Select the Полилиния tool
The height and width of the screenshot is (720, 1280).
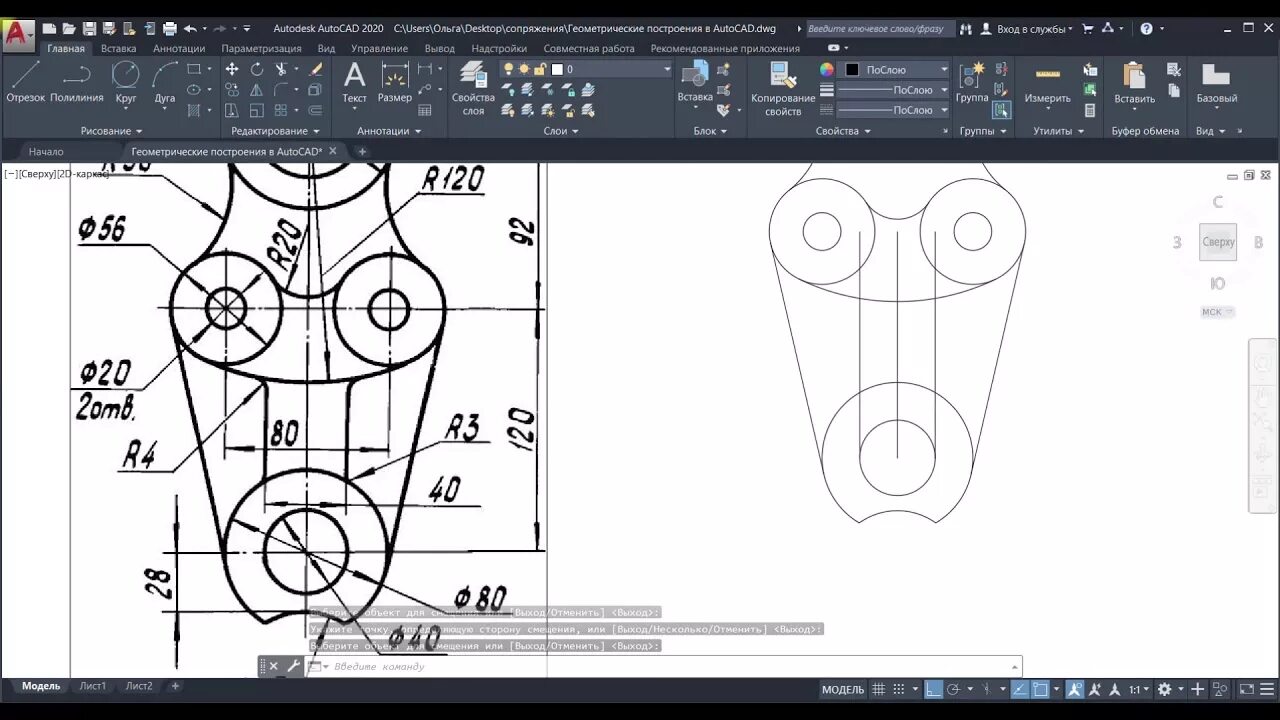tap(77, 82)
